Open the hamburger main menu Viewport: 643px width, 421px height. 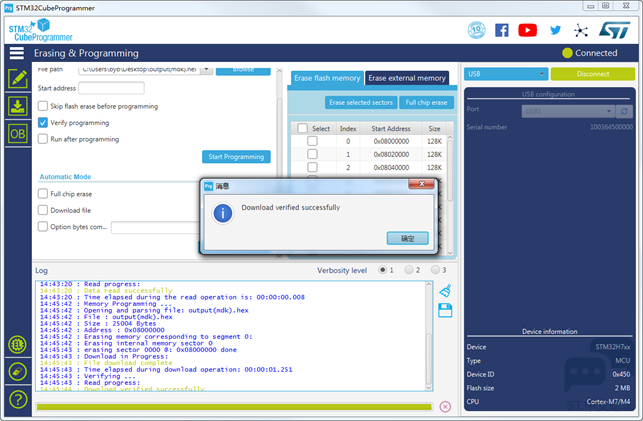17,53
